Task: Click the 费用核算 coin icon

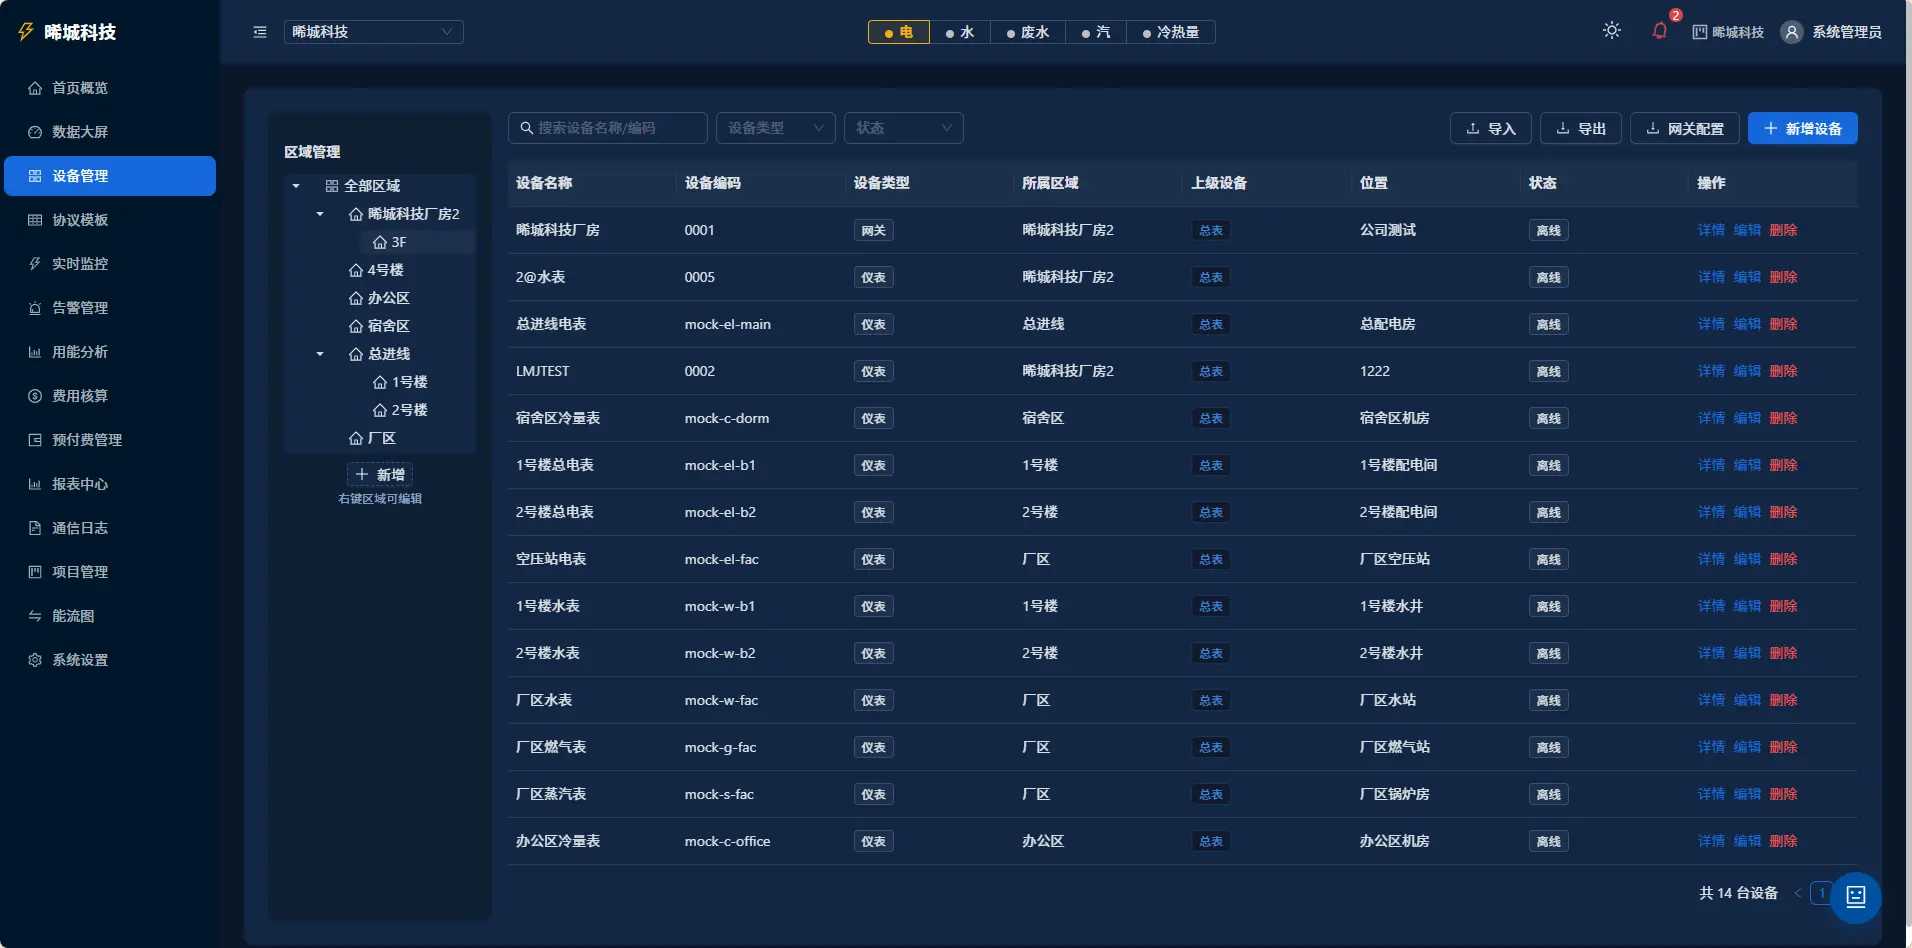Action: [x=35, y=396]
